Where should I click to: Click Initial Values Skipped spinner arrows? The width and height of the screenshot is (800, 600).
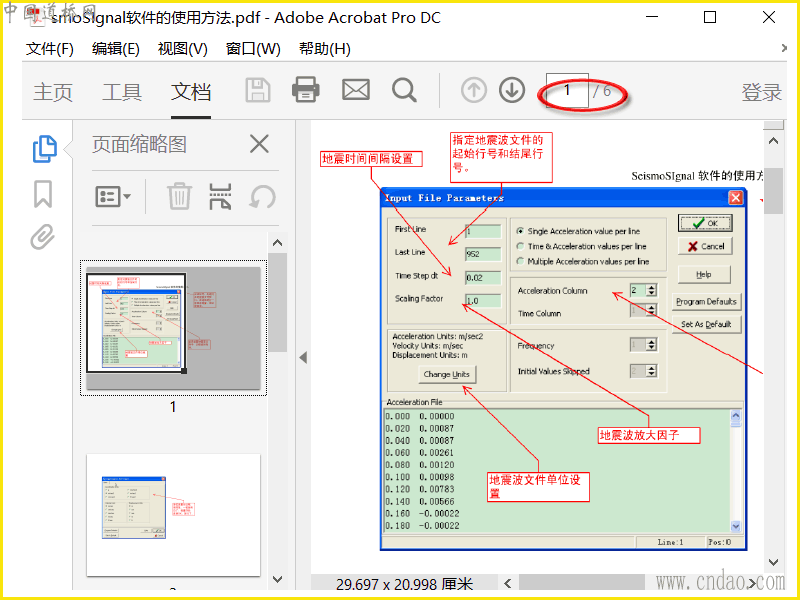(651, 371)
